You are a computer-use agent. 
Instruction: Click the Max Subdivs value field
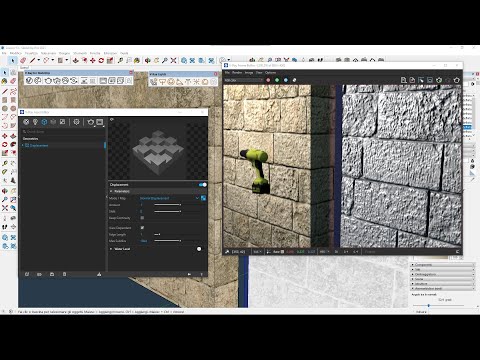[x=145, y=241]
